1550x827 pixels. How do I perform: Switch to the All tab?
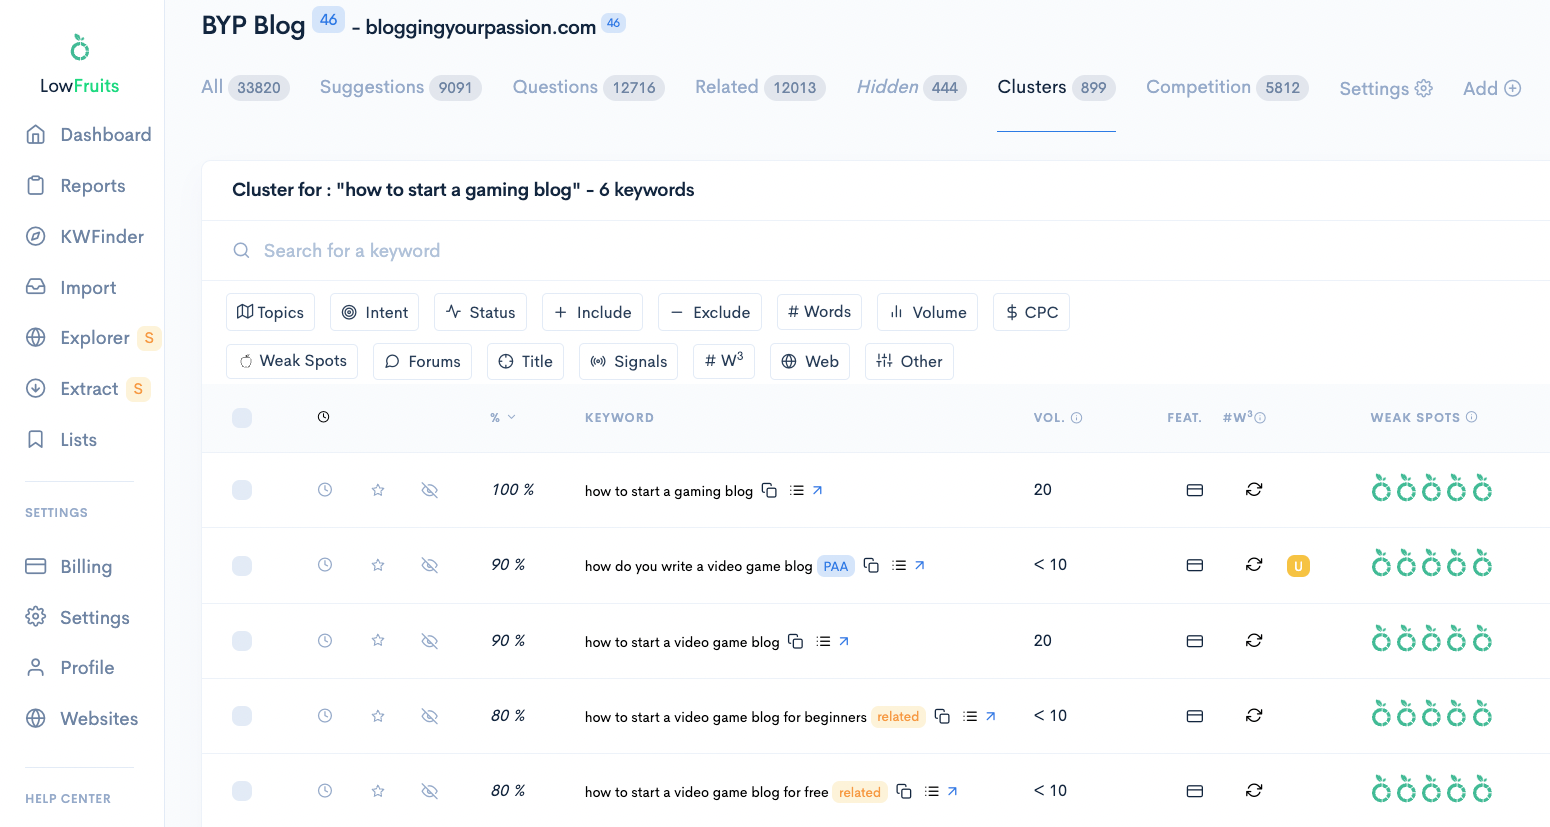[245, 87]
